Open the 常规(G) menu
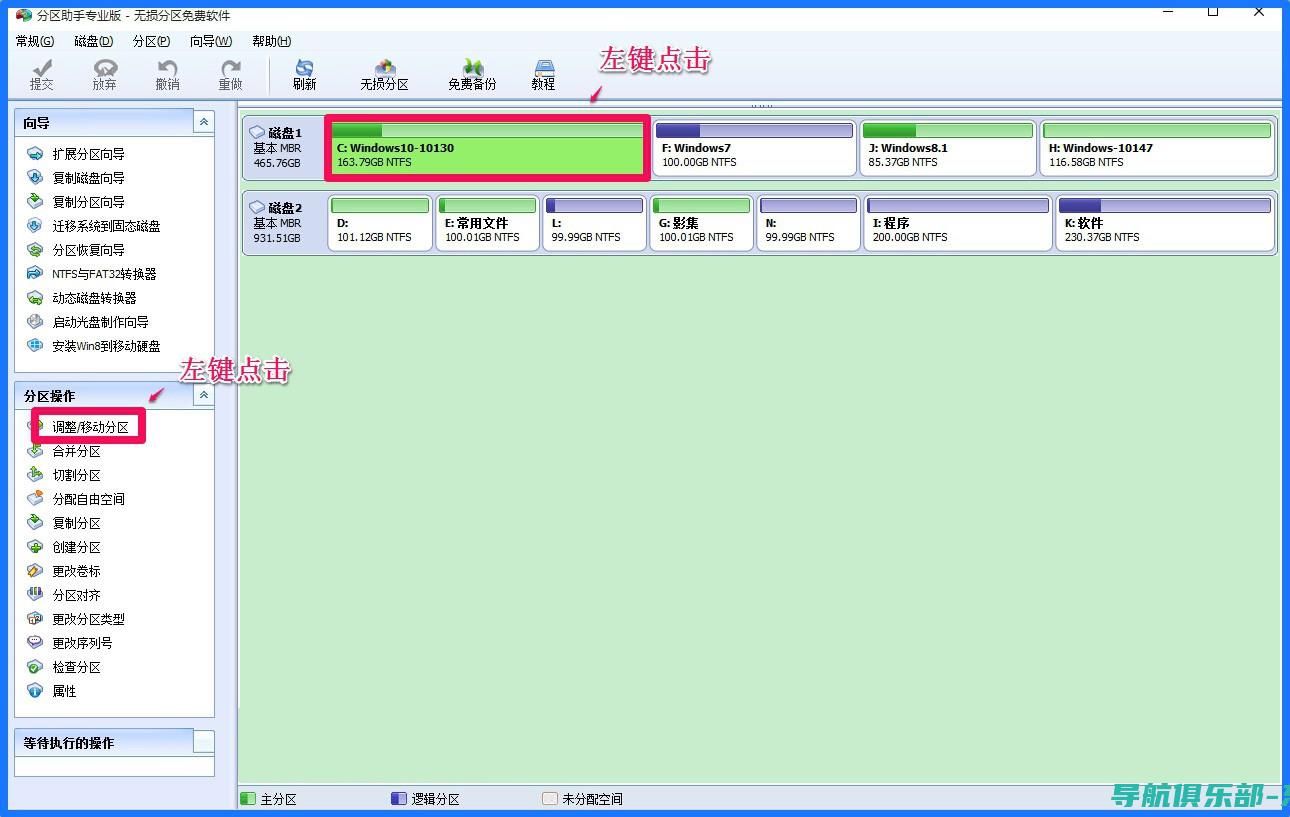This screenshot has width=1290, height=817. coord(35,41)
